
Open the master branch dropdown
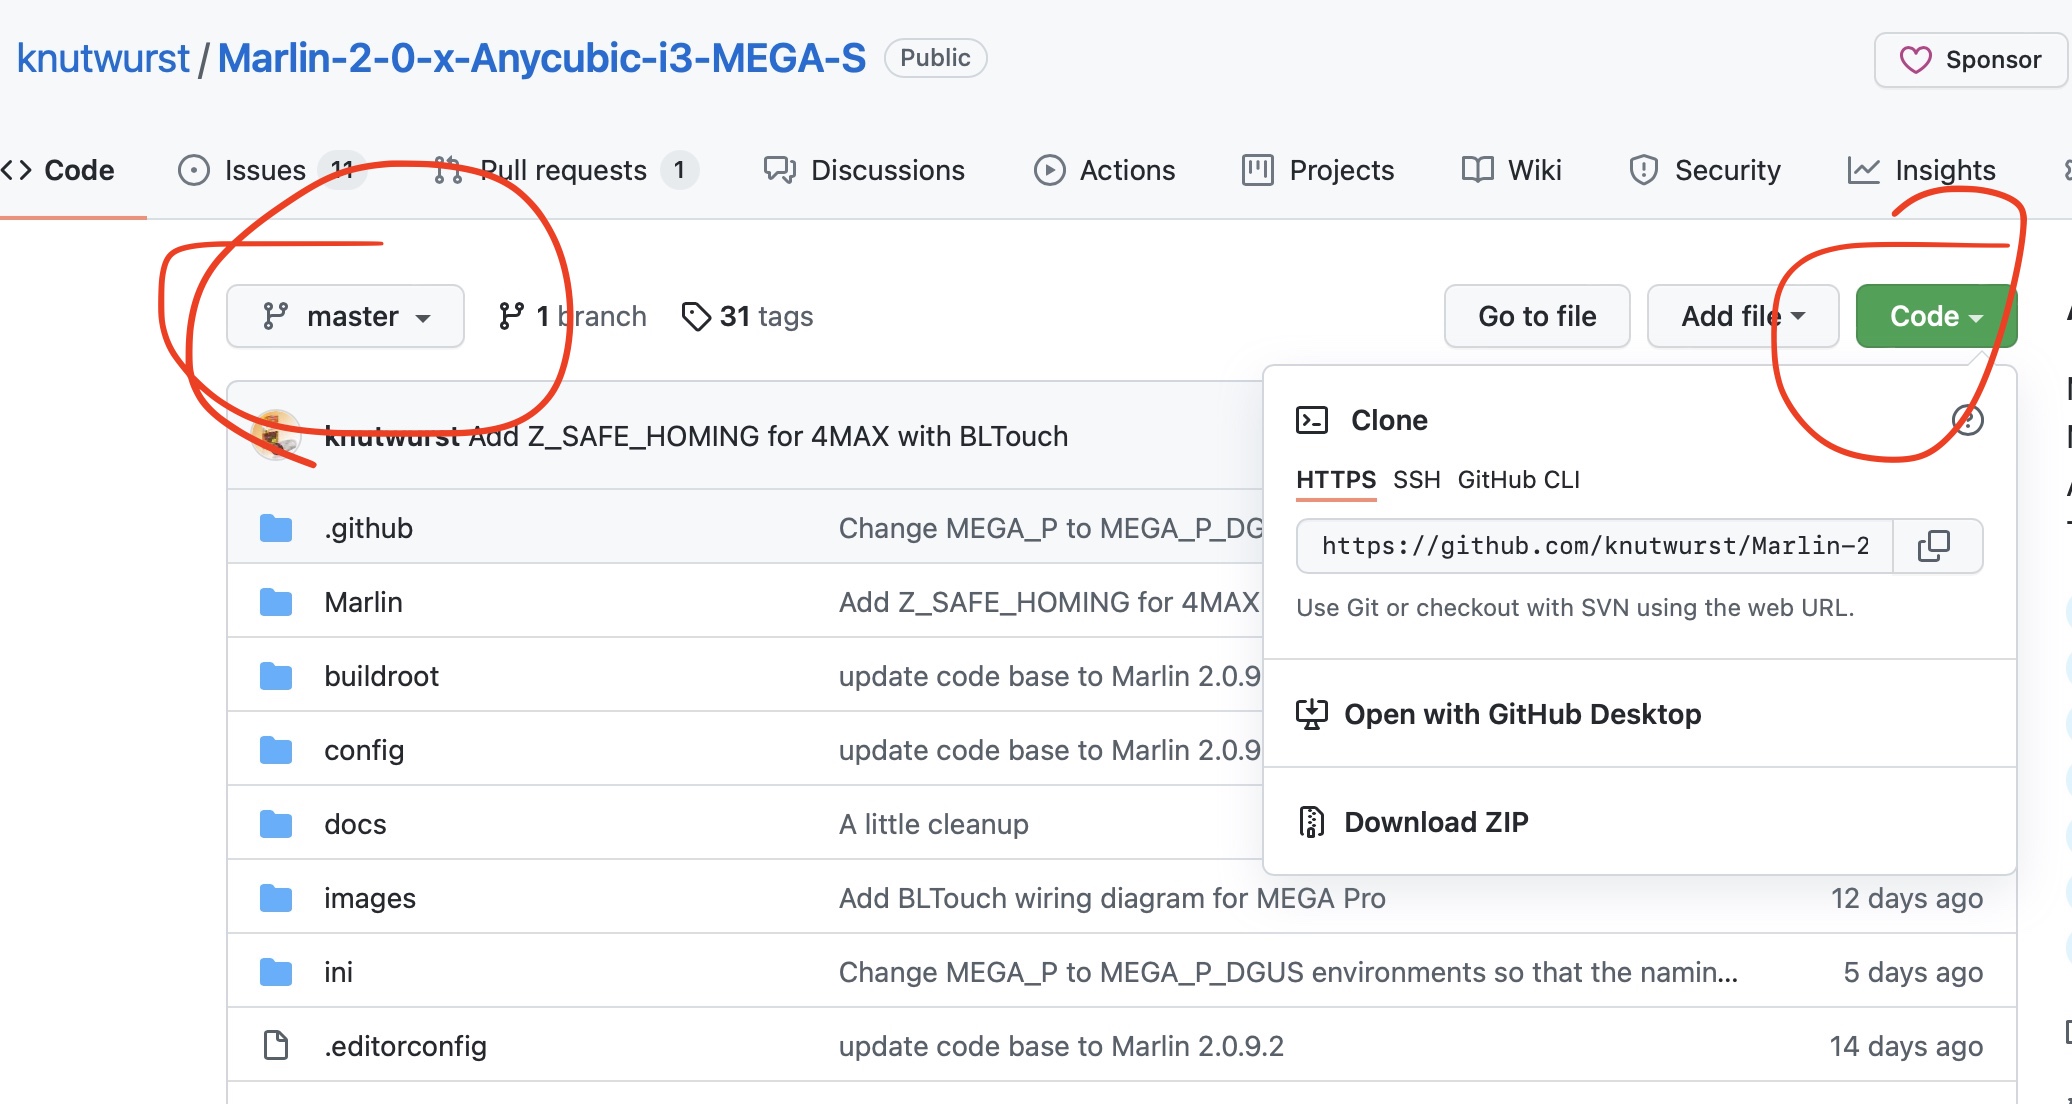coord(345,316)
